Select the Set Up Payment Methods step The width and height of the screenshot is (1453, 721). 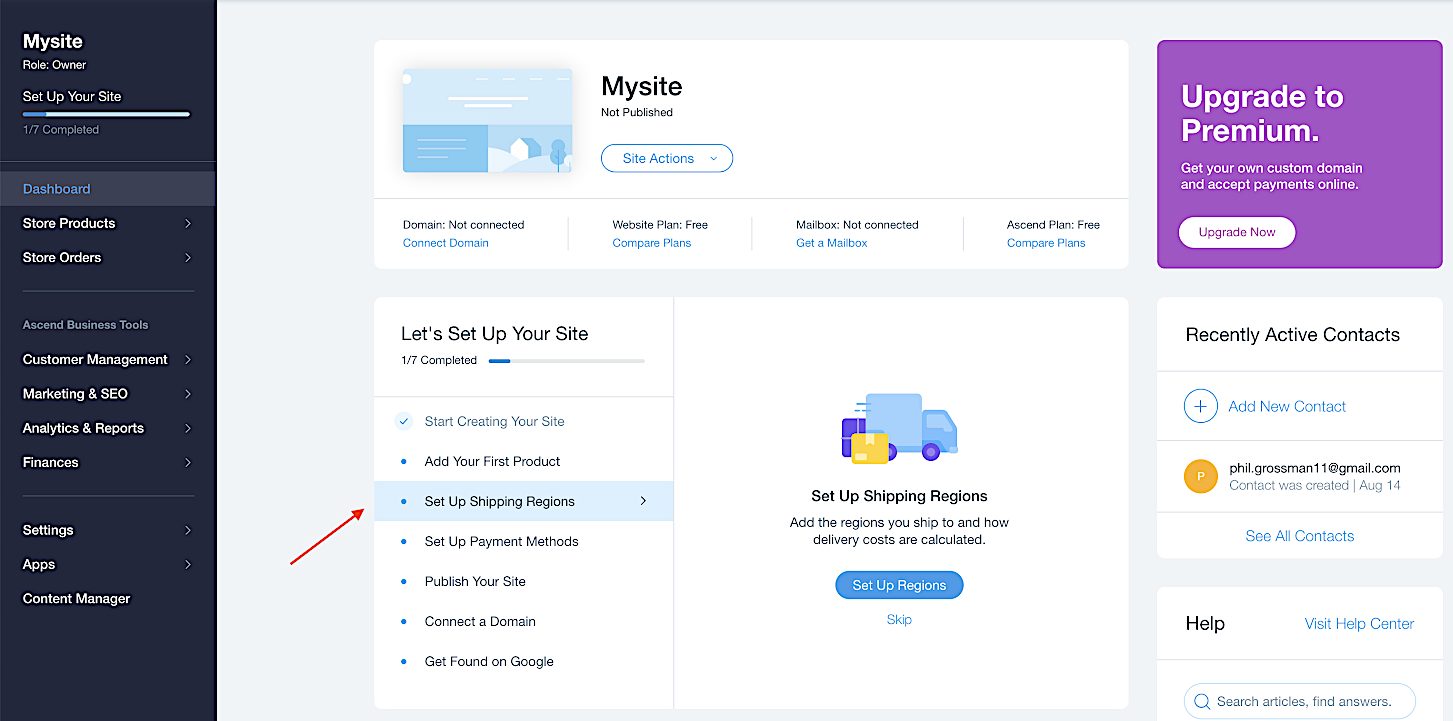(x=501, y=541)
